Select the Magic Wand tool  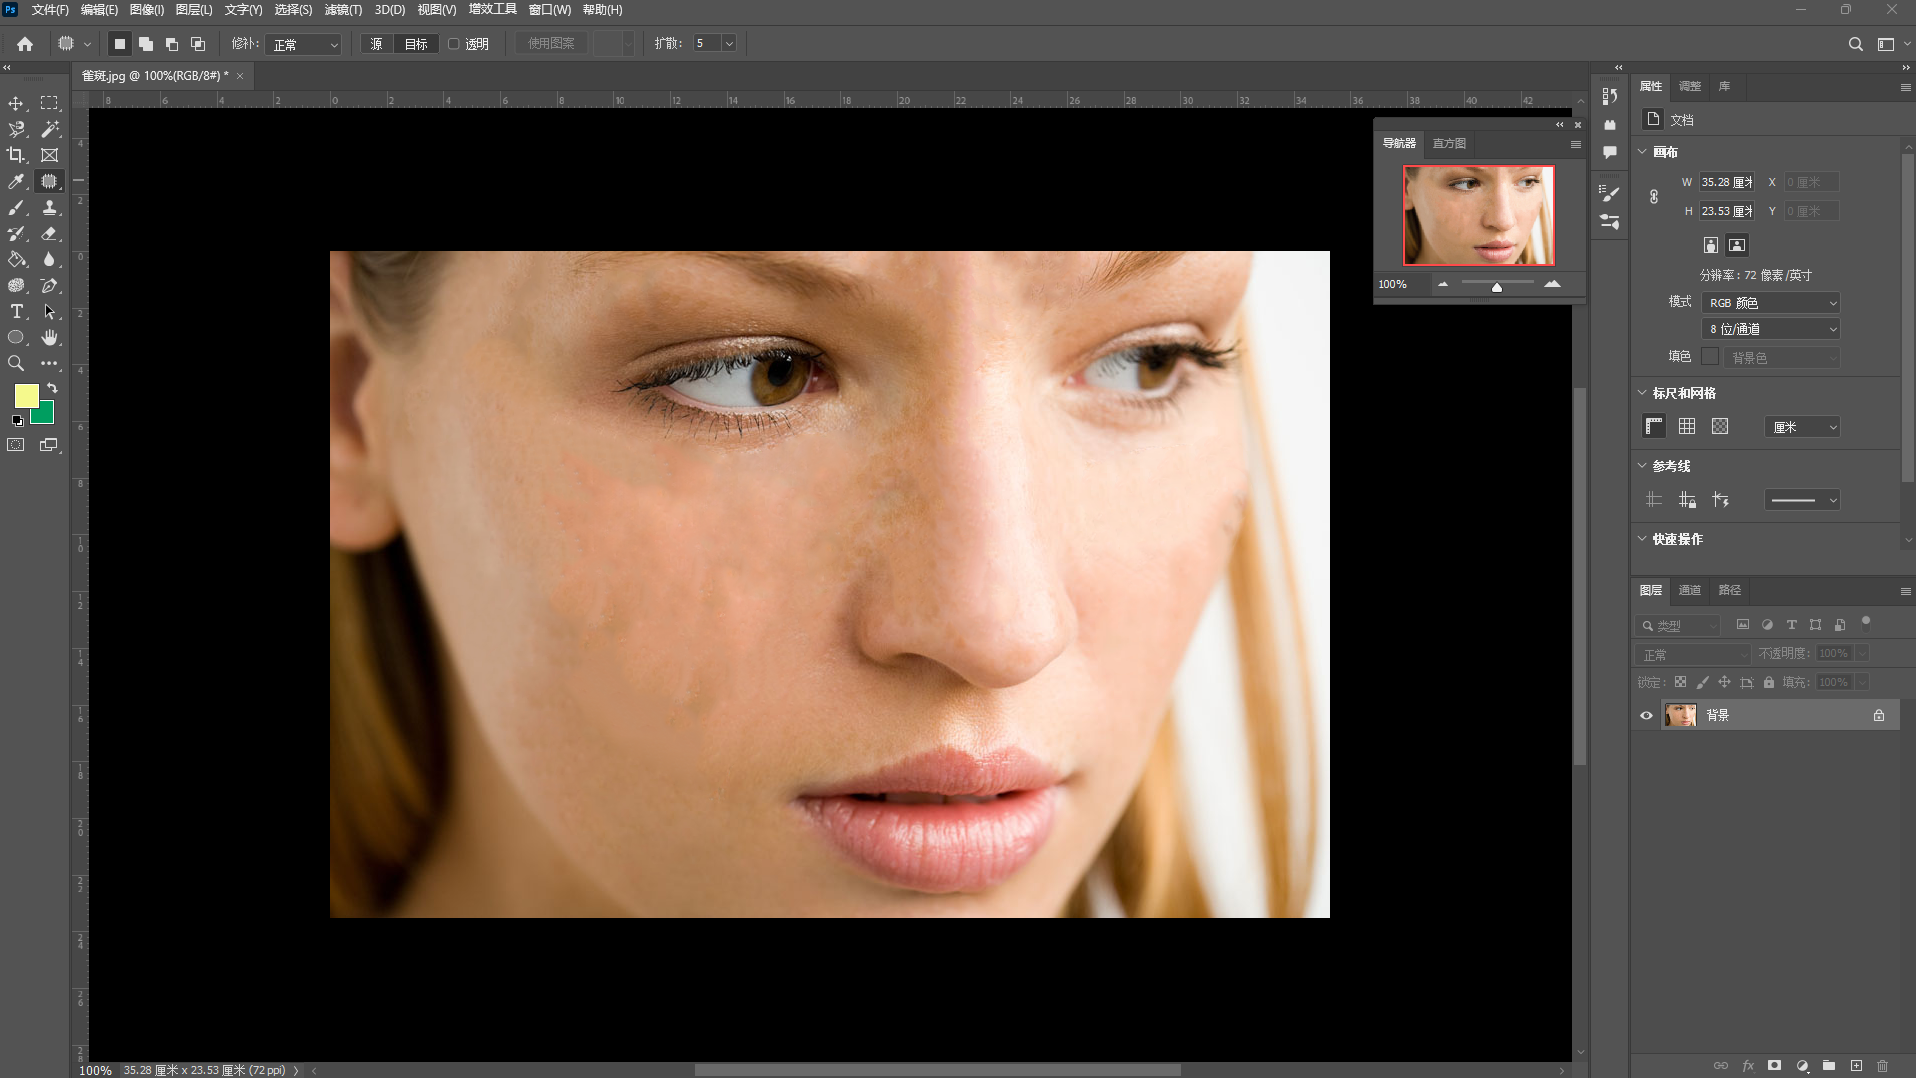coord(49,129)
